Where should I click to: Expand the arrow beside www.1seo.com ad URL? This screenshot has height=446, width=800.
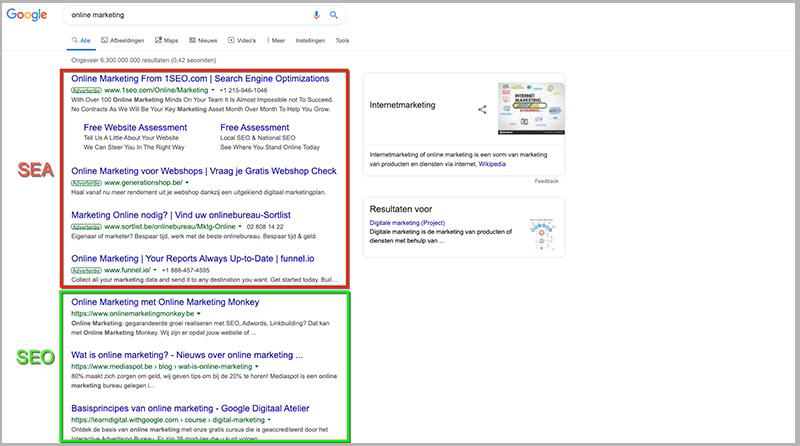[x=213, y=90]
